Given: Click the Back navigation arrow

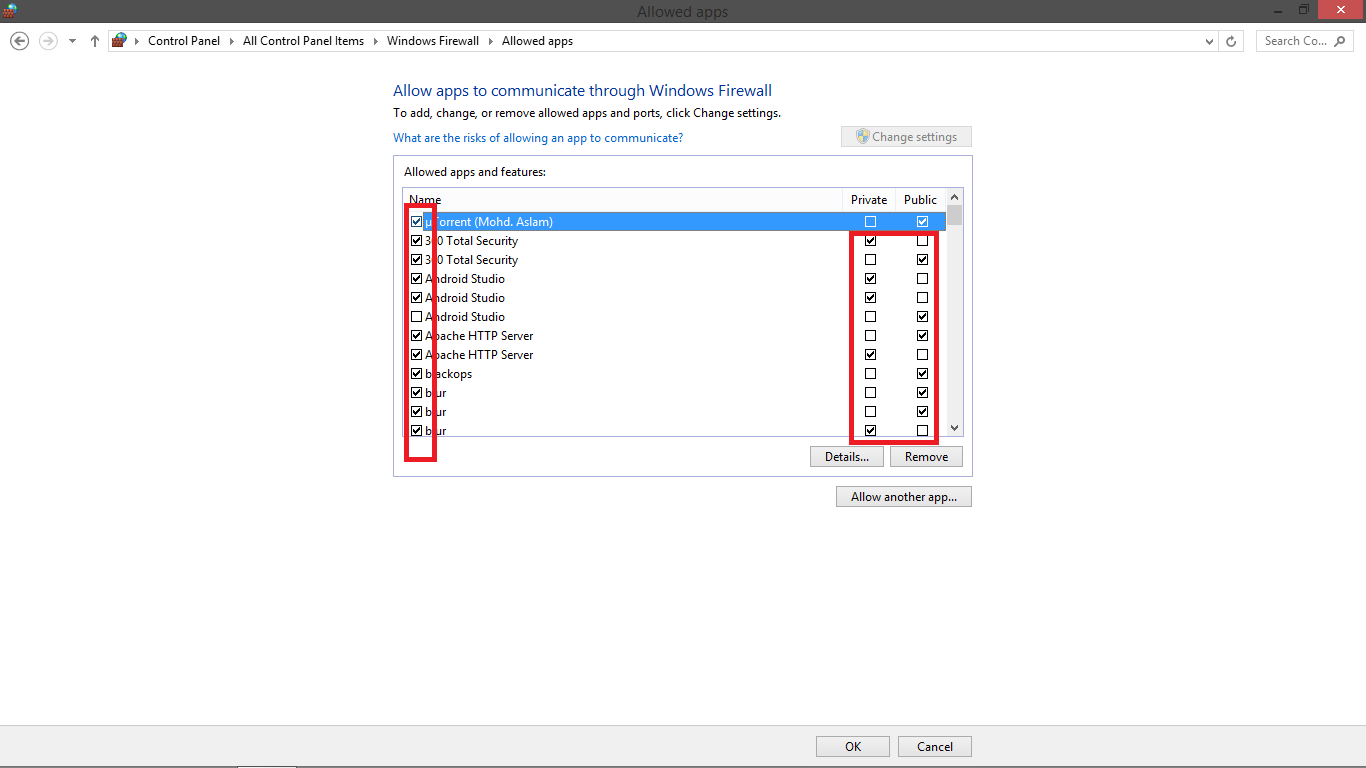Looking at the screenshot, I should pos(19,41).
